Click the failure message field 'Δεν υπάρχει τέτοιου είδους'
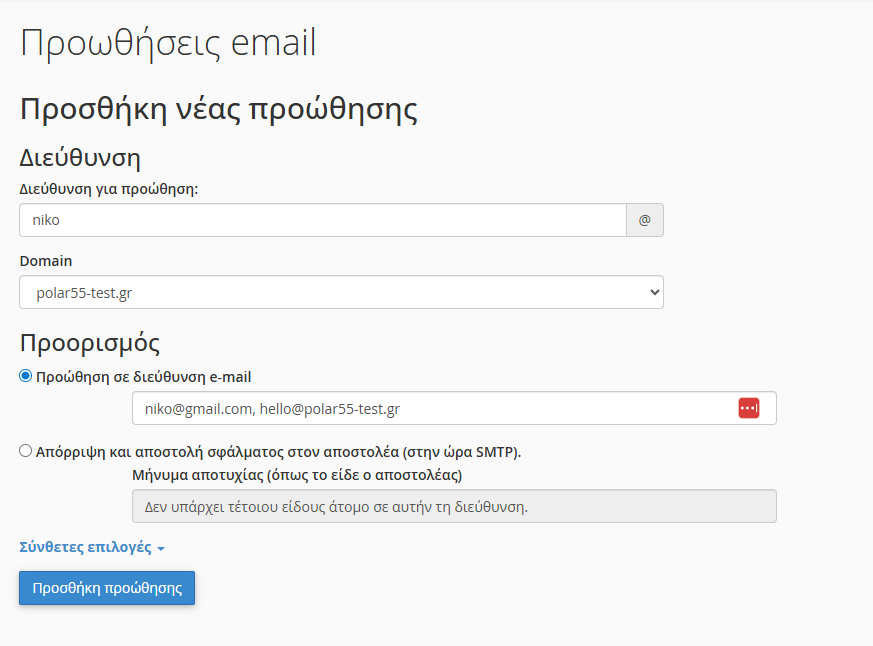This screenshot has width=873, height=646. (x=454, y=506)
